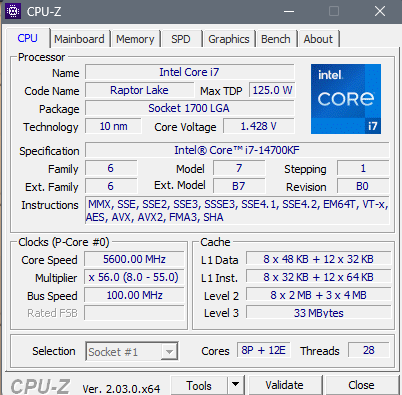Click the Cores field showing 8P + 12E
The height and width of the screenshot is (395, 402).
click(x=263, y=350)
